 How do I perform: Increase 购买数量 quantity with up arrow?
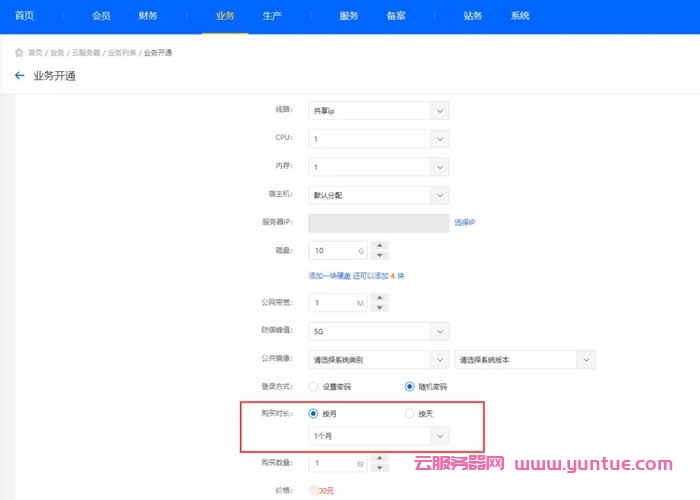coord(380,459)
